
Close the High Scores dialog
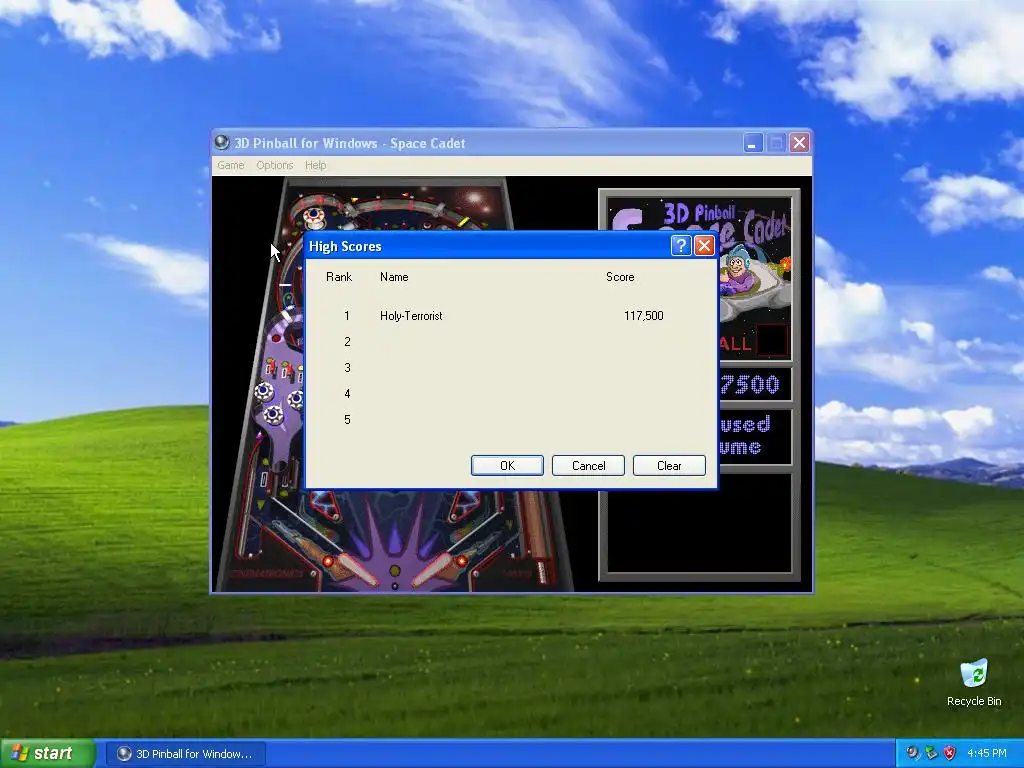(704, 246)
